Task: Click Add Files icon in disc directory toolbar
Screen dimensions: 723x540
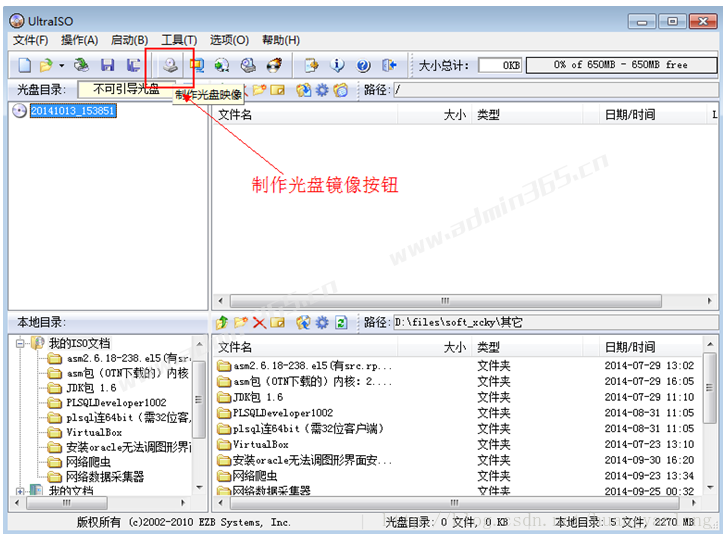Action: coord(303,90)
